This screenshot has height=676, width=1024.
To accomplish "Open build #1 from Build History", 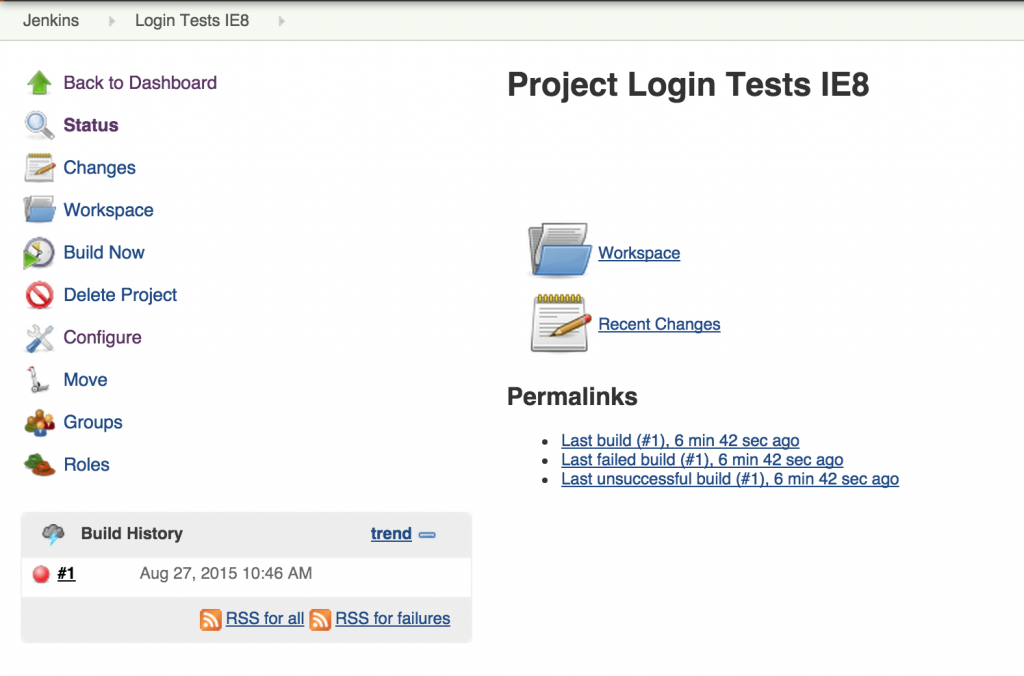I will click(66, 573).
